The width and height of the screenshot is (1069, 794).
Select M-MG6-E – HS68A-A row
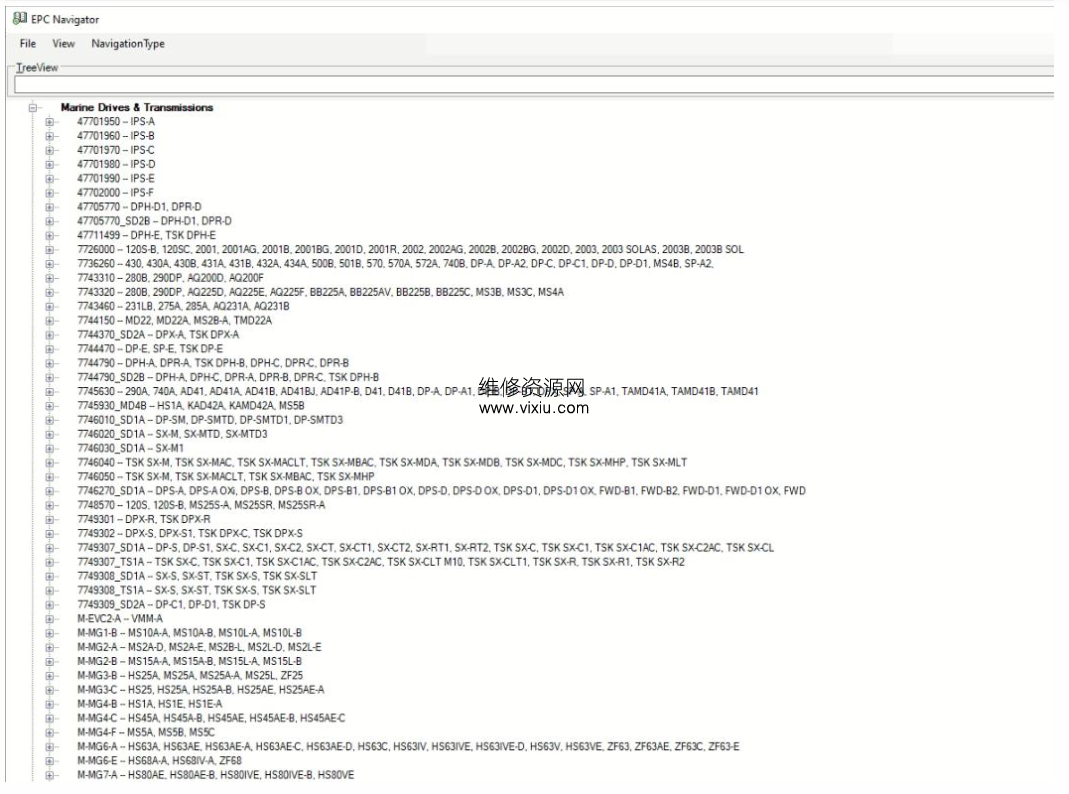coord(159,761)
